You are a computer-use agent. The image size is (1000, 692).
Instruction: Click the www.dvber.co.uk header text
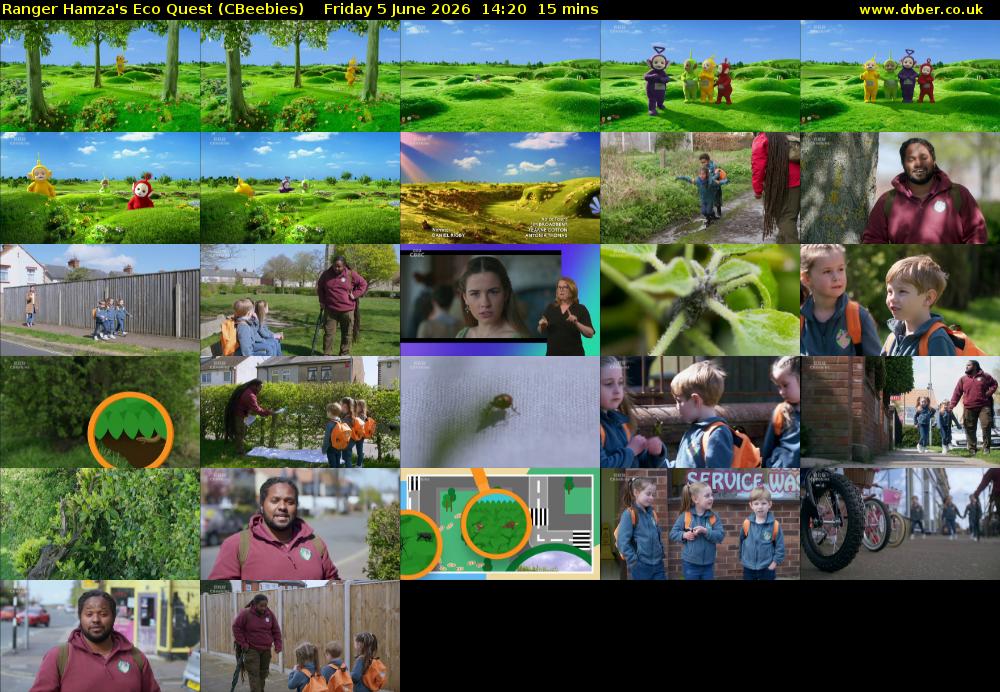(921, 10)
